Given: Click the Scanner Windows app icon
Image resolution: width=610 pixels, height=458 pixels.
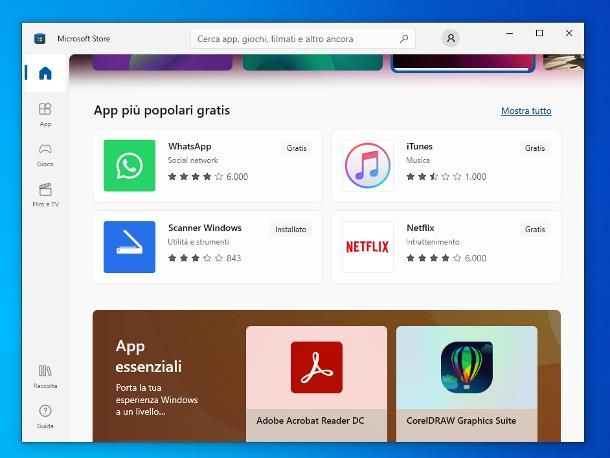Looking at the screenshot, I should 129,247.
